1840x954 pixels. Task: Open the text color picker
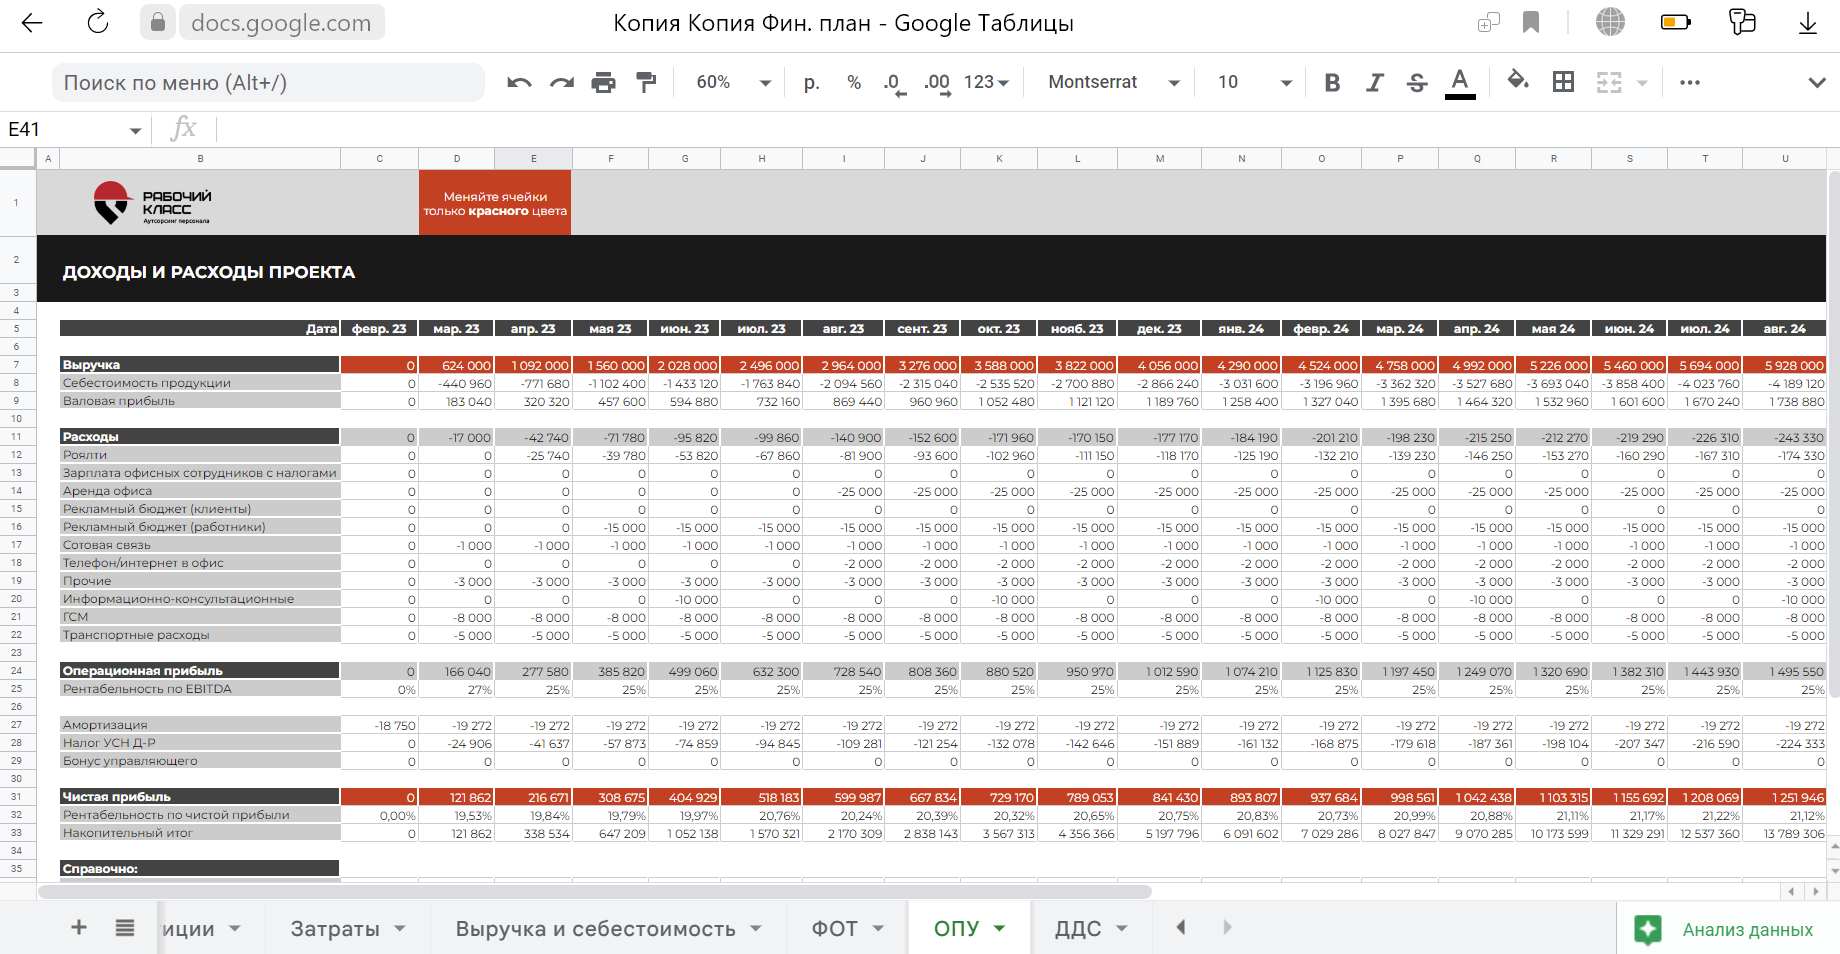click(x=1460, y=83)
